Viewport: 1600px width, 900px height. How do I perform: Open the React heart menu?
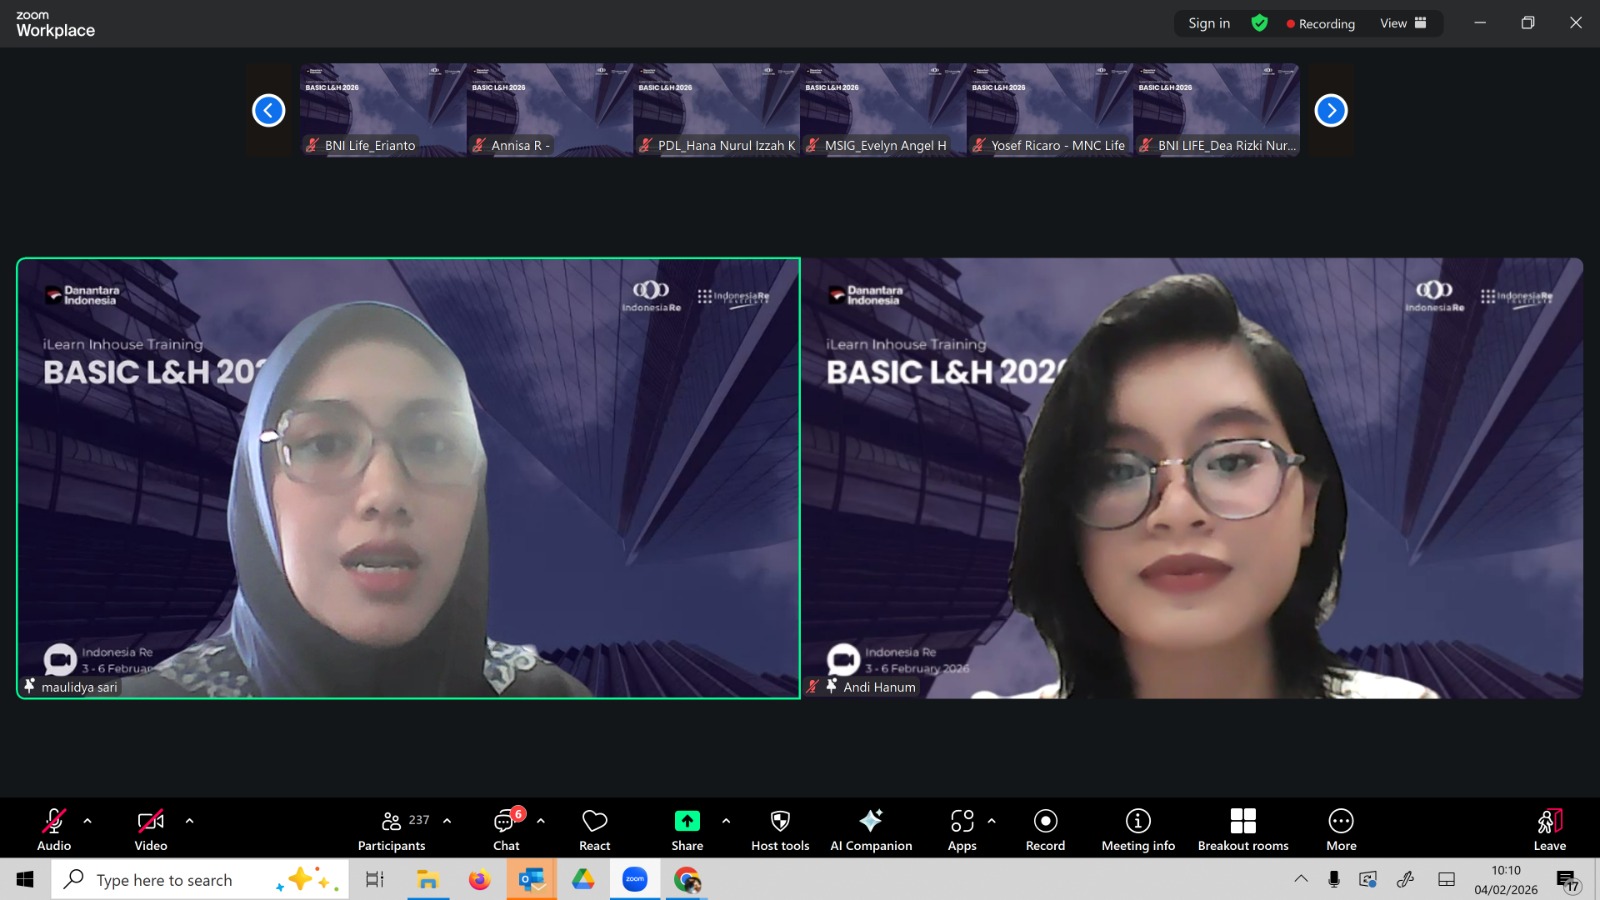click(594, 829)
